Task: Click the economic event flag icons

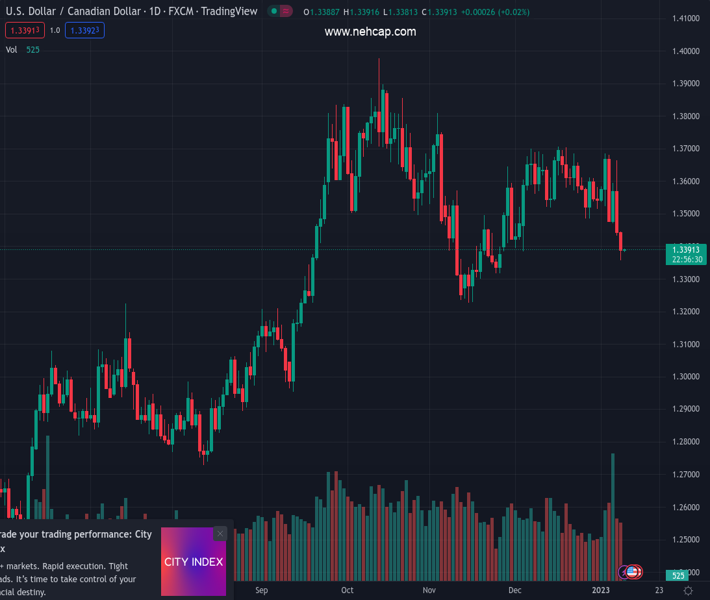Action: point(631,572)
